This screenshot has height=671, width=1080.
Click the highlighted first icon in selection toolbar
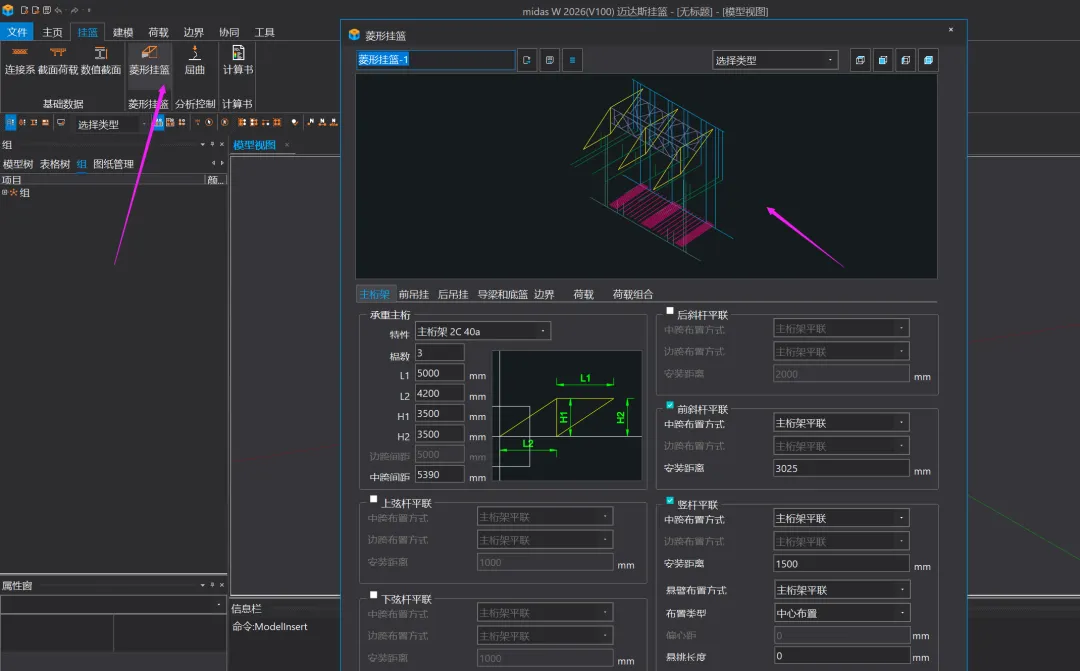click(10, 123)
